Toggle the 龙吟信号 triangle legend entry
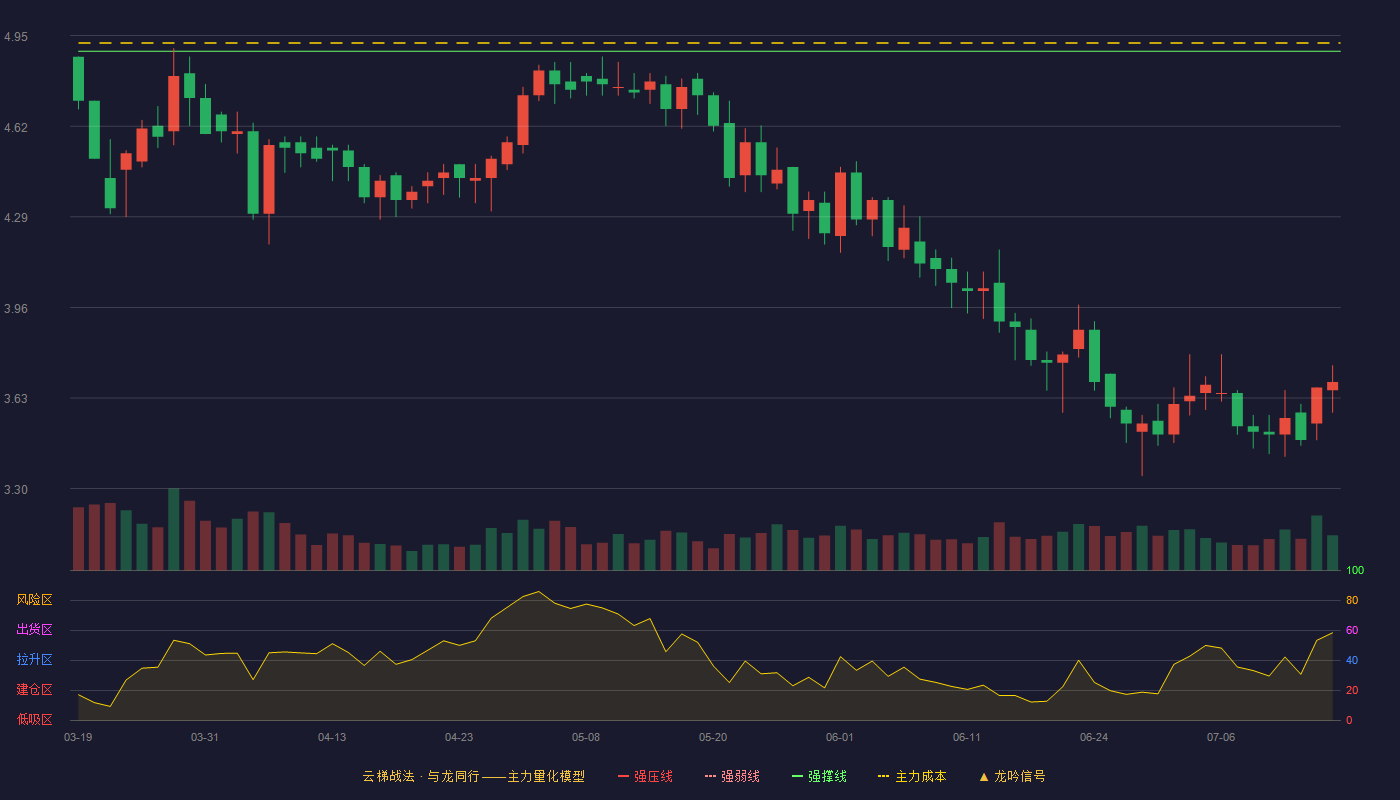 click(x=1012, y=776)
